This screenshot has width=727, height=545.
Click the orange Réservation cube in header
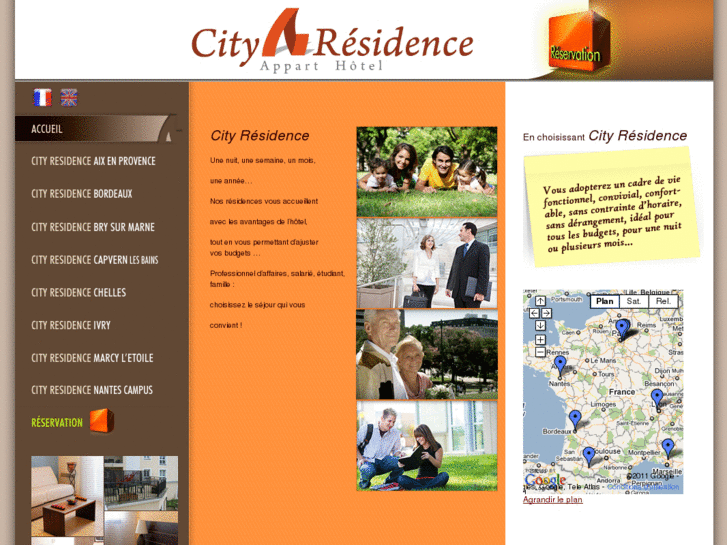[579, 41]
